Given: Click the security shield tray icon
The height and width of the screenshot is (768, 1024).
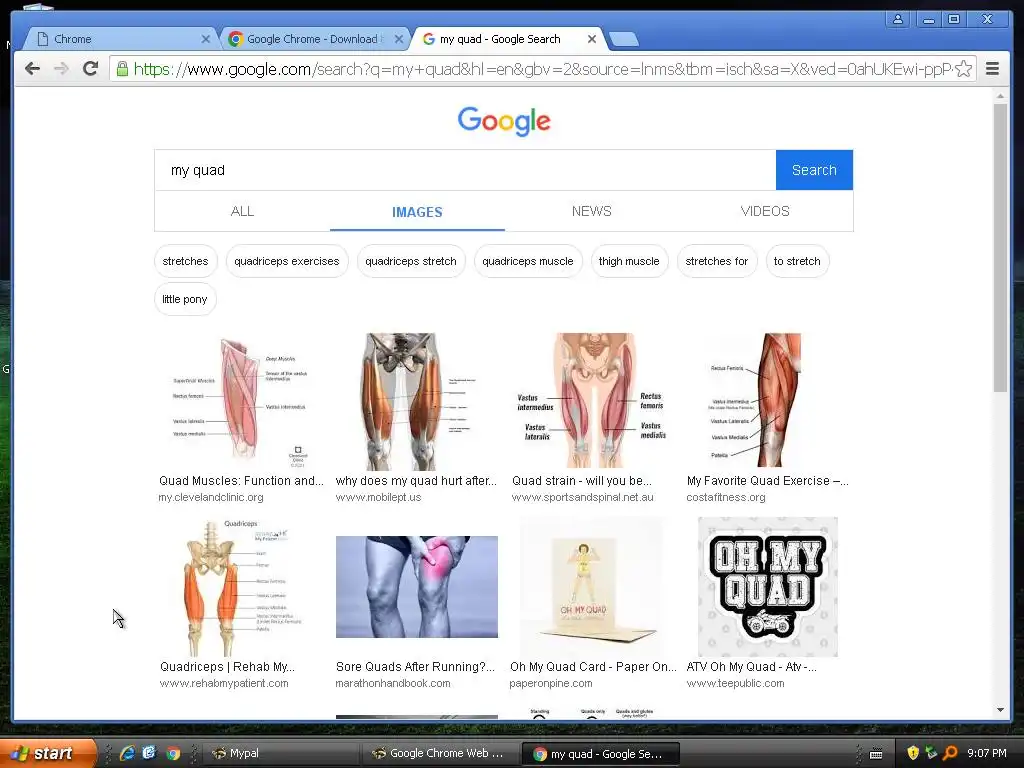Looking at the screenshot, I should point(912,753).
